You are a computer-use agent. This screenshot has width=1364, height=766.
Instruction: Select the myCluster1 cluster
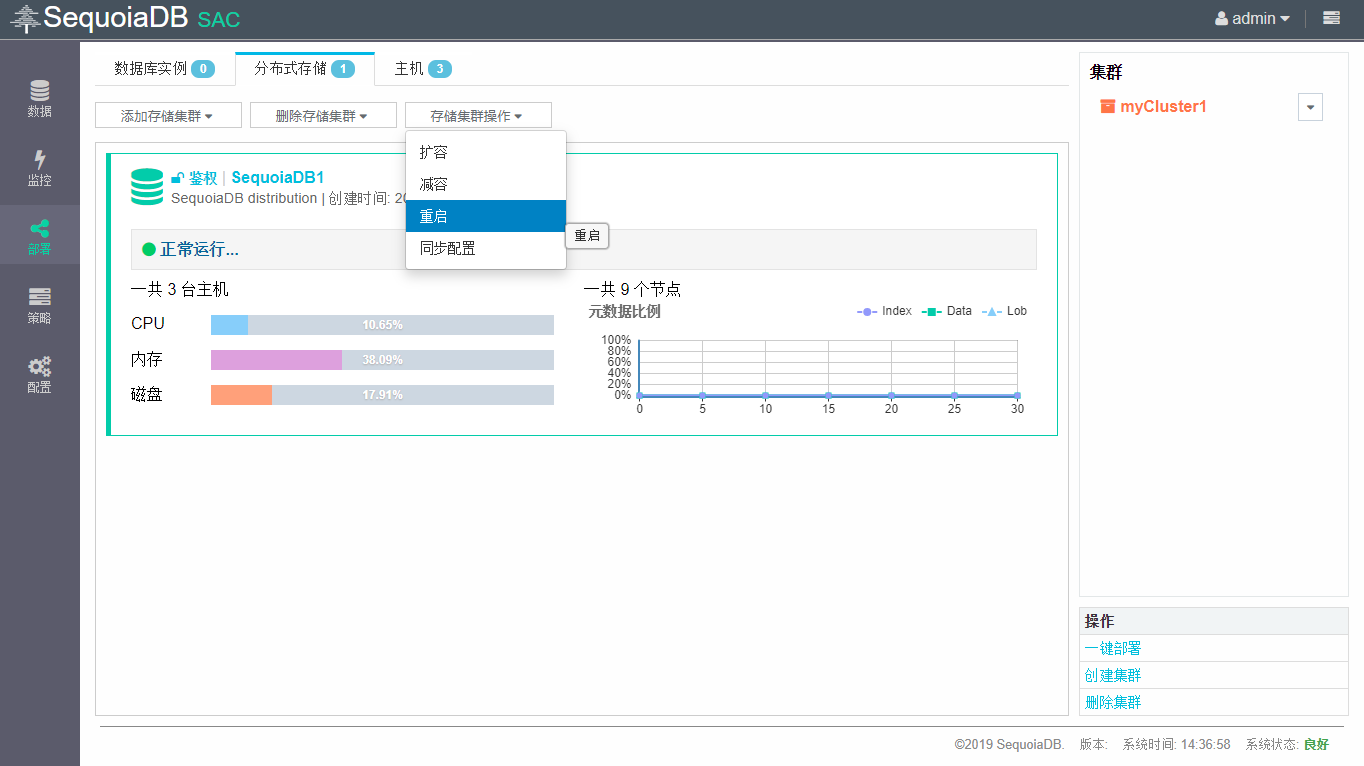coord(1163,106)
